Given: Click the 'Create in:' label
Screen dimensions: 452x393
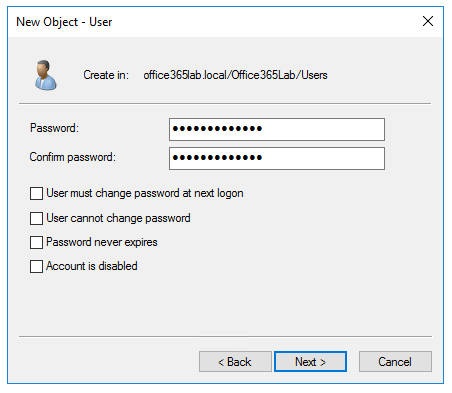Looking at the screenshot, I should point(106,75).
